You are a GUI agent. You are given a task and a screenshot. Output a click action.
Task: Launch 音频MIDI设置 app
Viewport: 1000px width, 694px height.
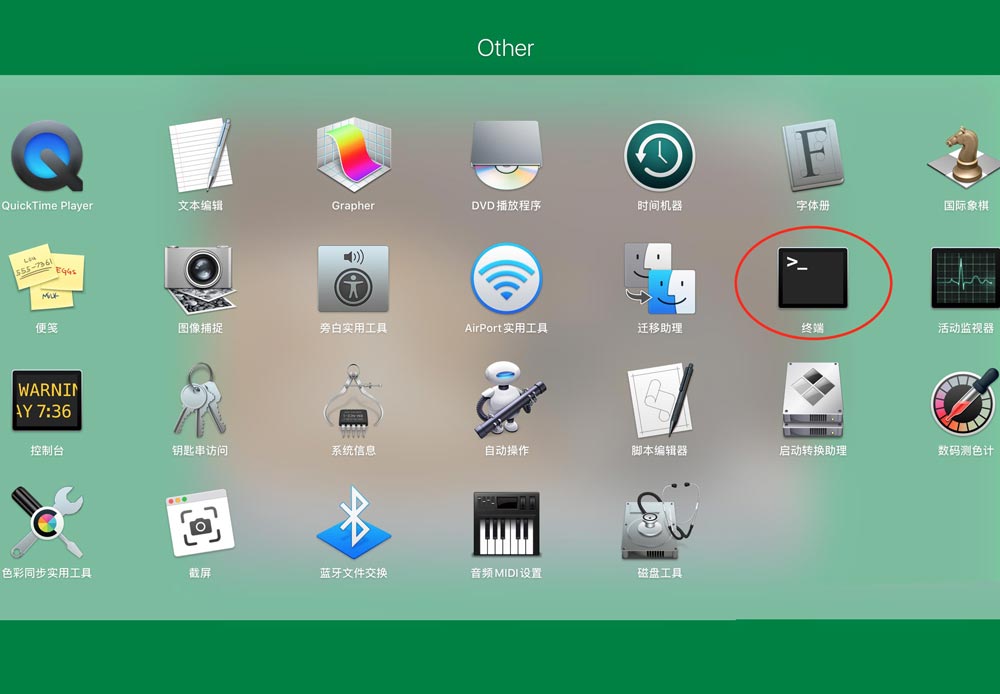point(506,523)
